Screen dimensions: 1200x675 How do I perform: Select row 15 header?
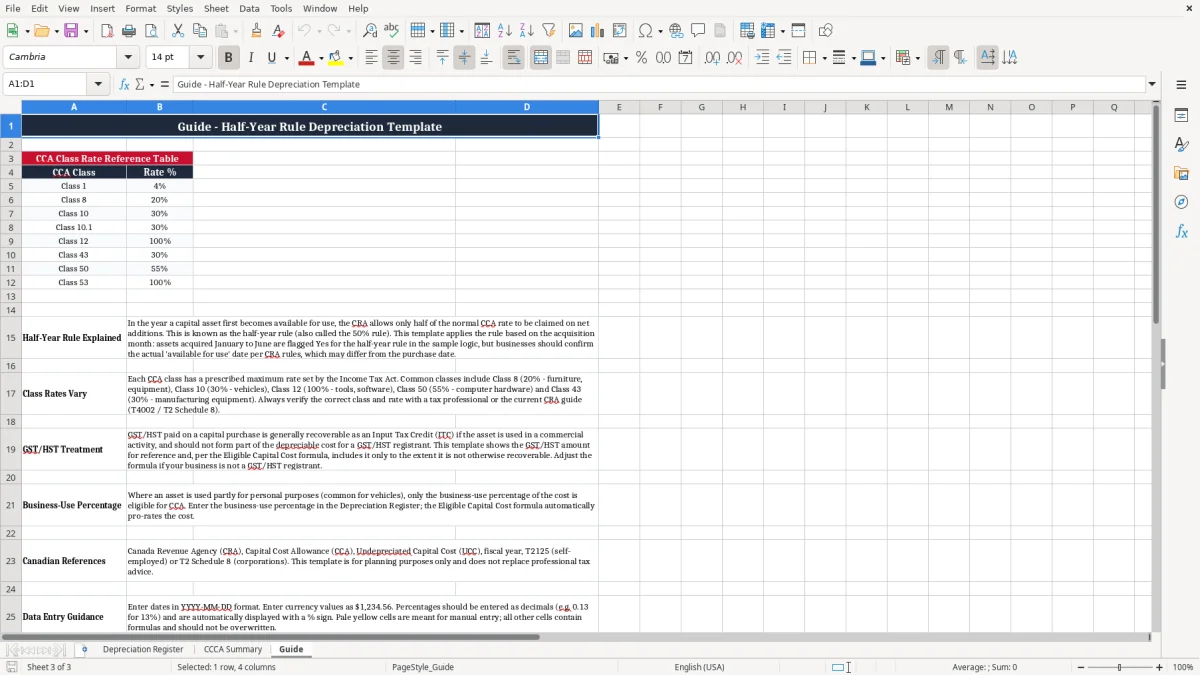coord(11,338)
